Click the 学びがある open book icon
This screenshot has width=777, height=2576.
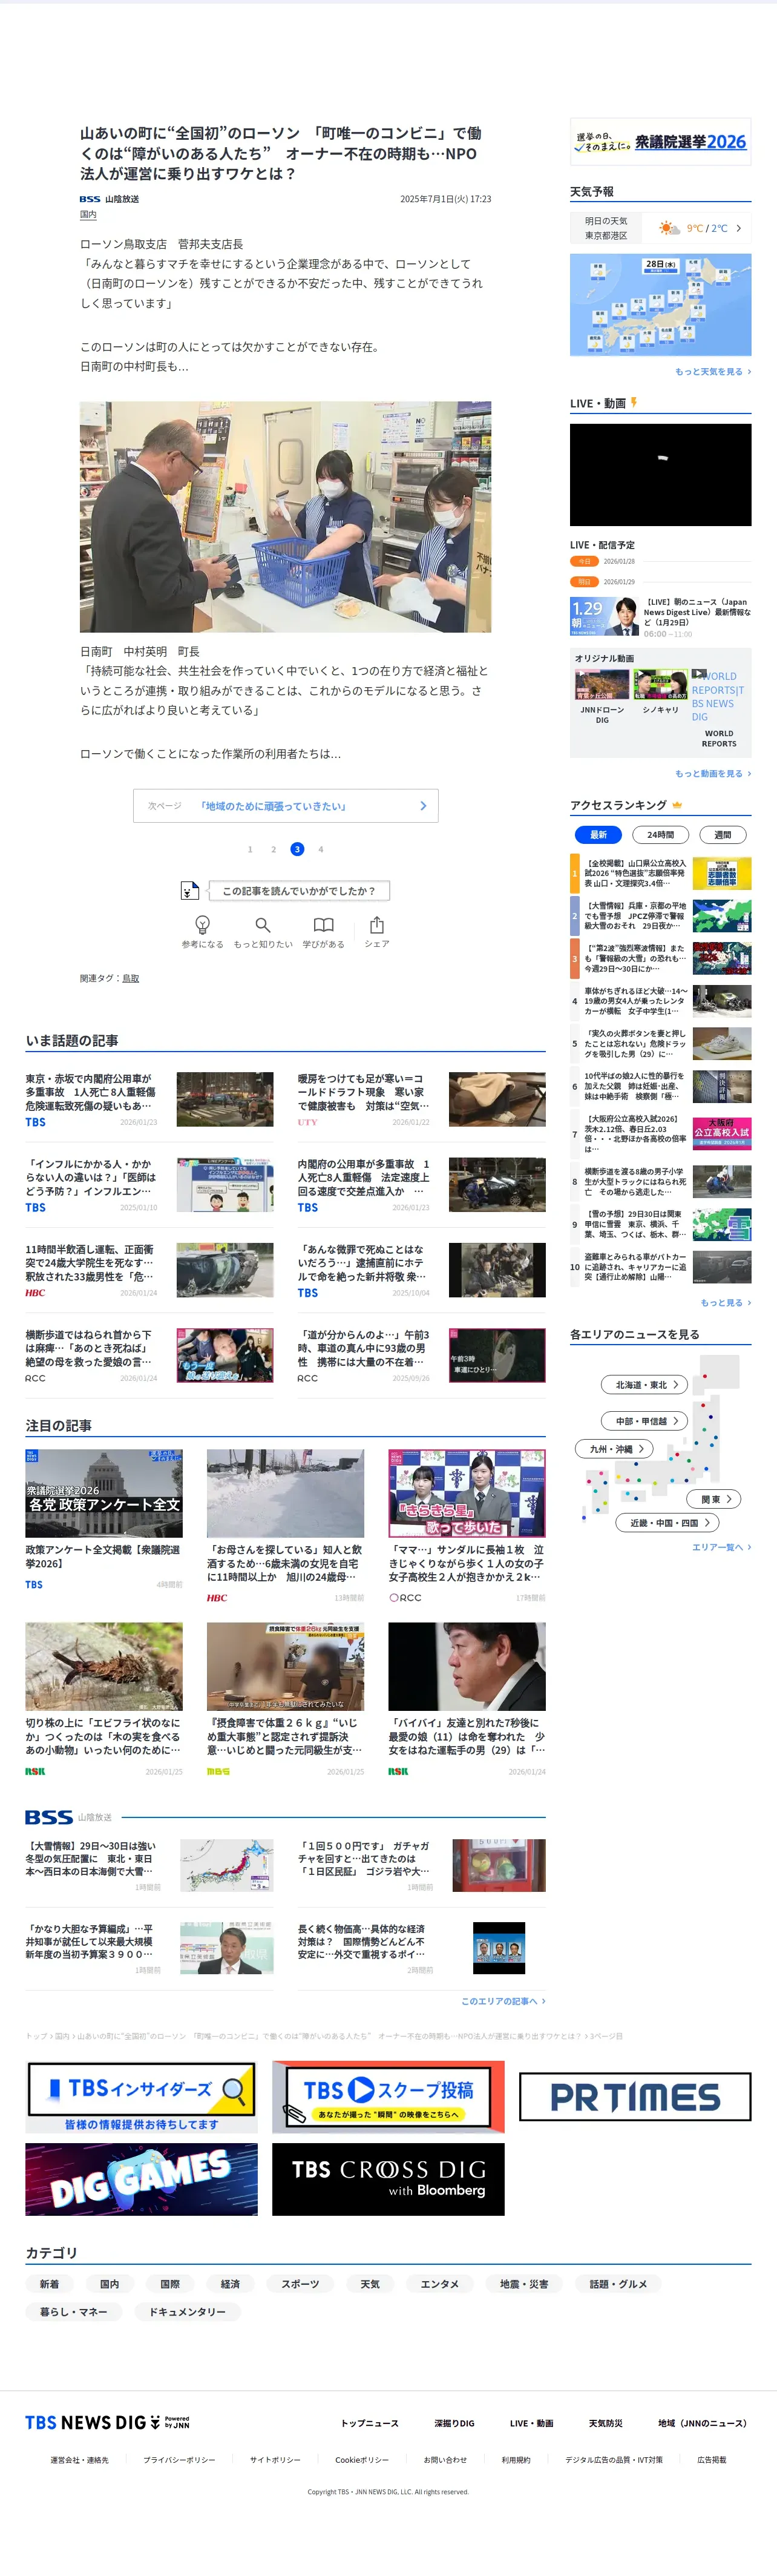coord(323,925)
